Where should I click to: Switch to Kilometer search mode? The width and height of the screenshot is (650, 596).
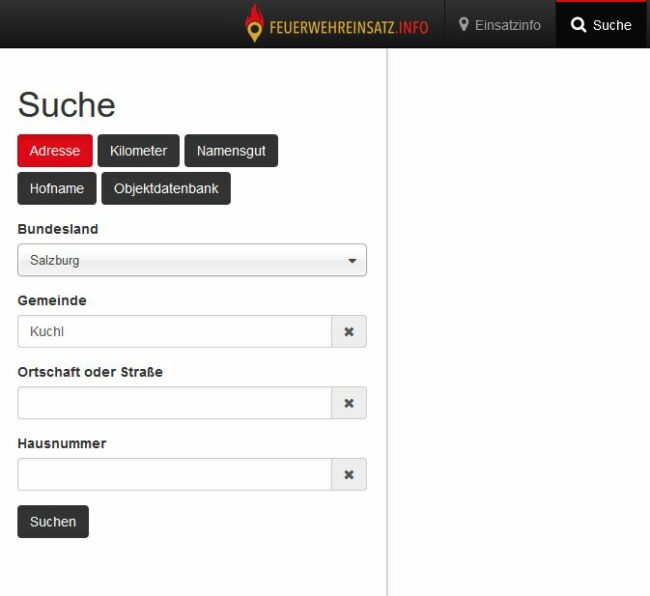(x=138, y=151)
